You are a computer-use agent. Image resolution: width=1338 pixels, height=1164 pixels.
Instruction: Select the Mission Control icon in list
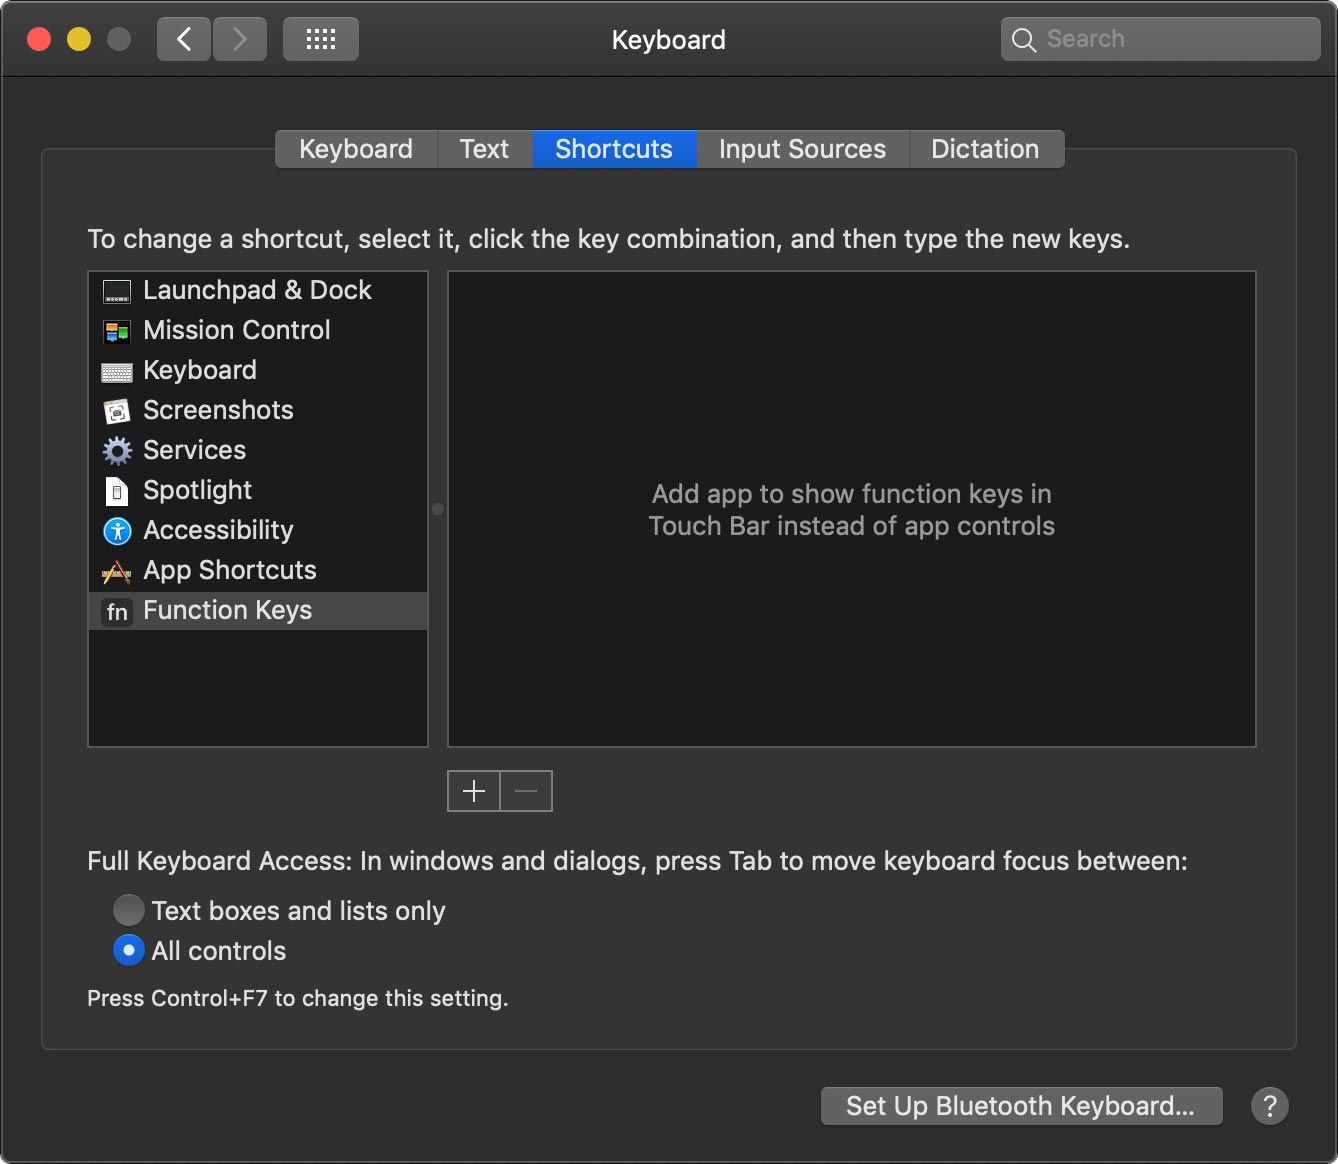pos(117,331)
